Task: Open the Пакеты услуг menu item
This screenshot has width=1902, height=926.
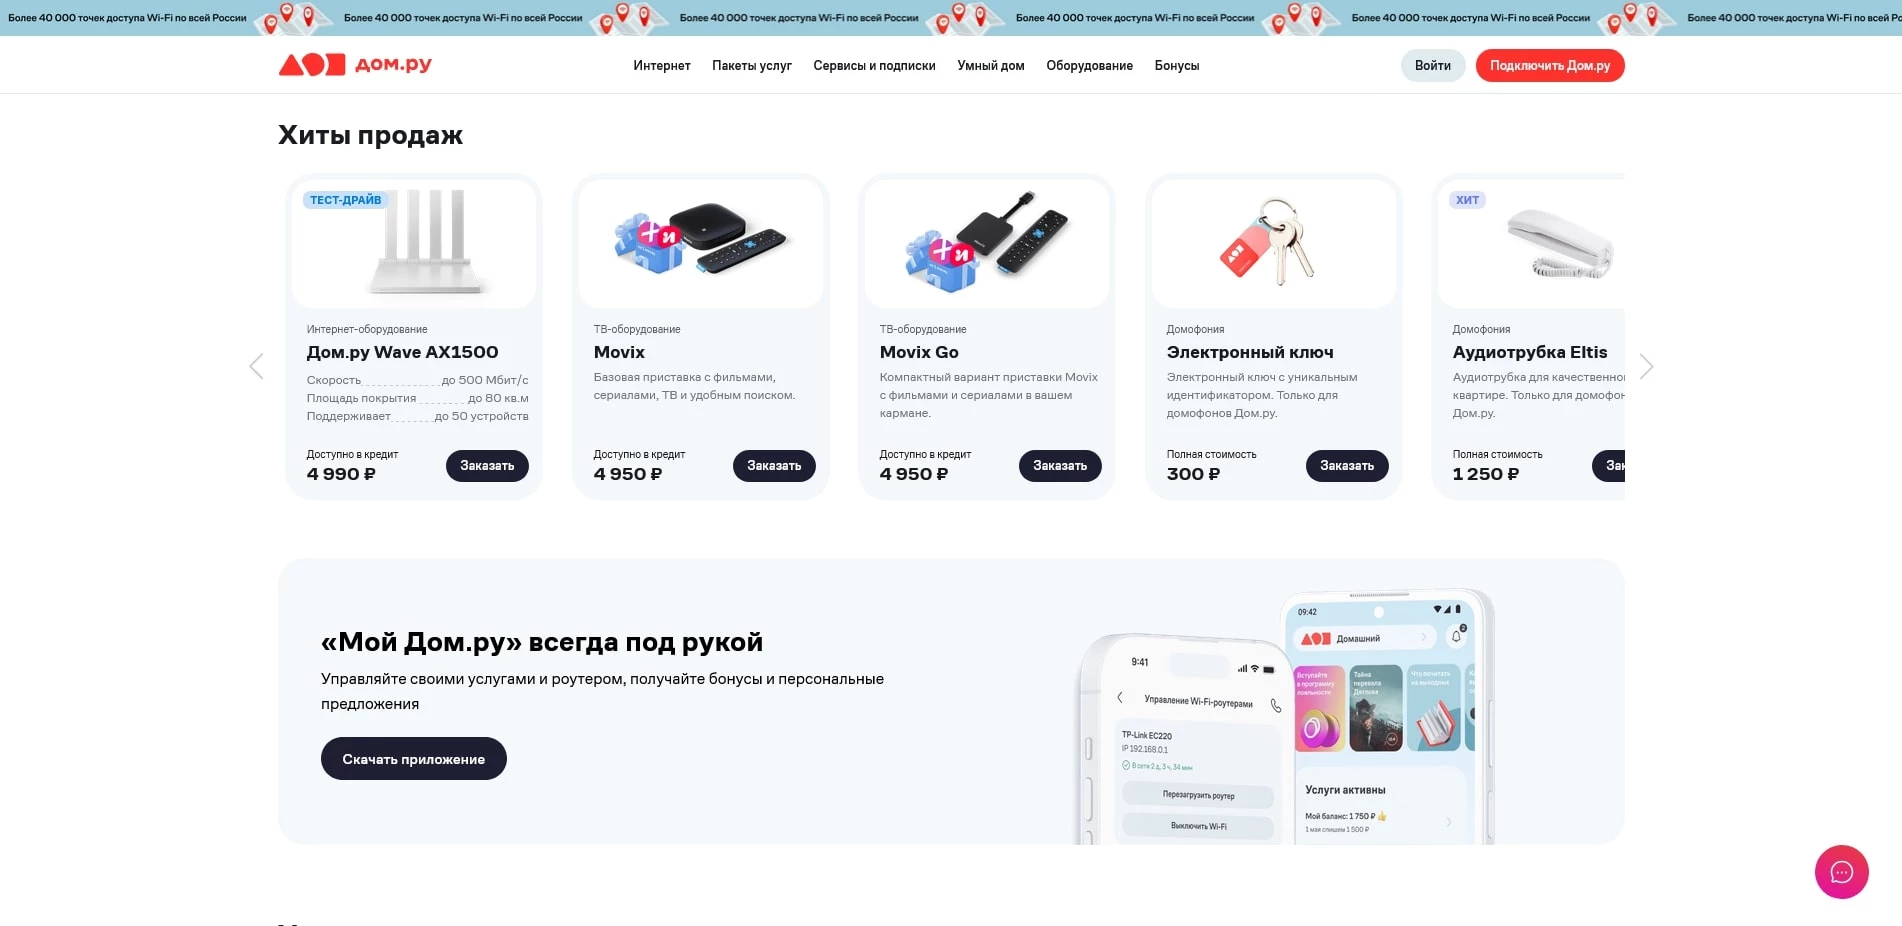Action: 752,66
